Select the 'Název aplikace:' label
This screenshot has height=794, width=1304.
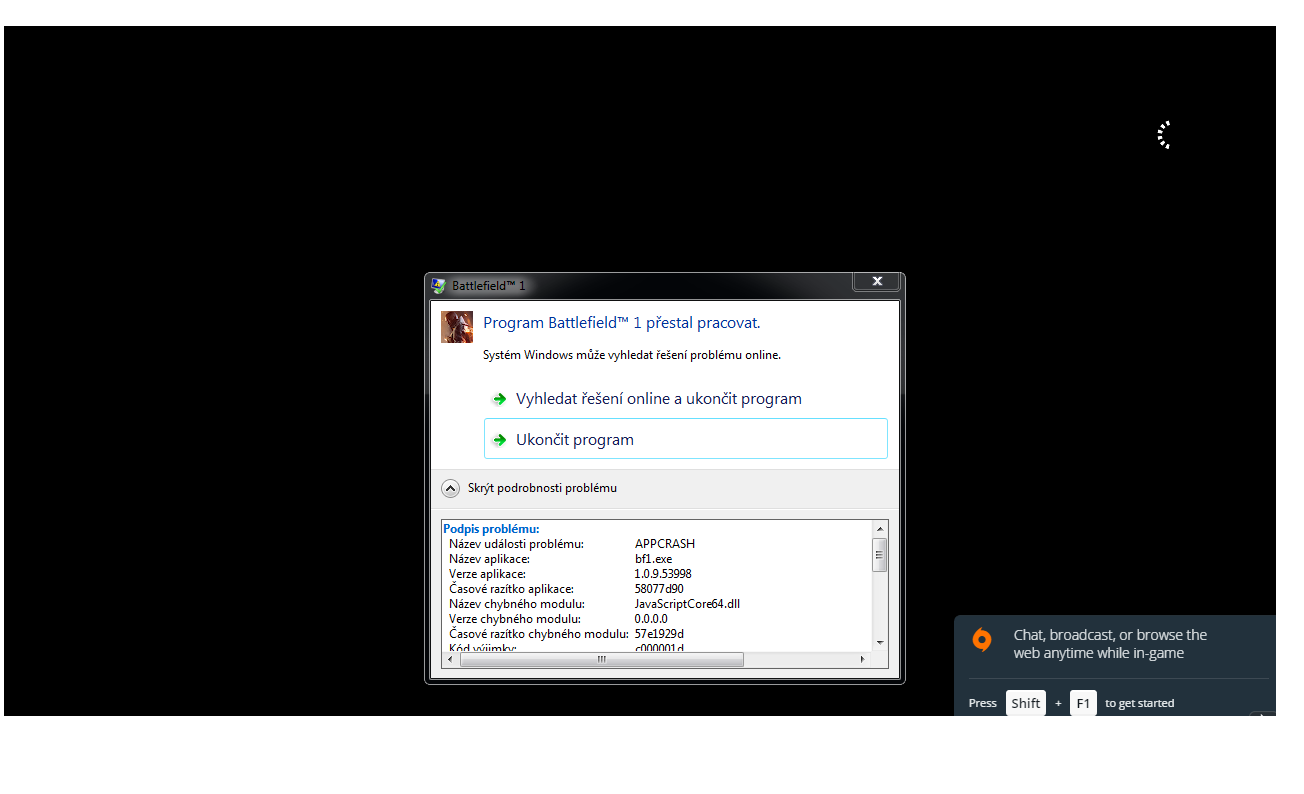click(x=489, y=559)
